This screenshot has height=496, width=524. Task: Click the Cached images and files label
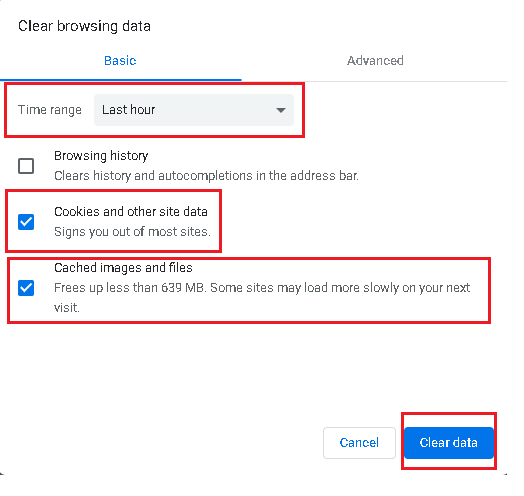pyautogui.click(x=123, y=268)
